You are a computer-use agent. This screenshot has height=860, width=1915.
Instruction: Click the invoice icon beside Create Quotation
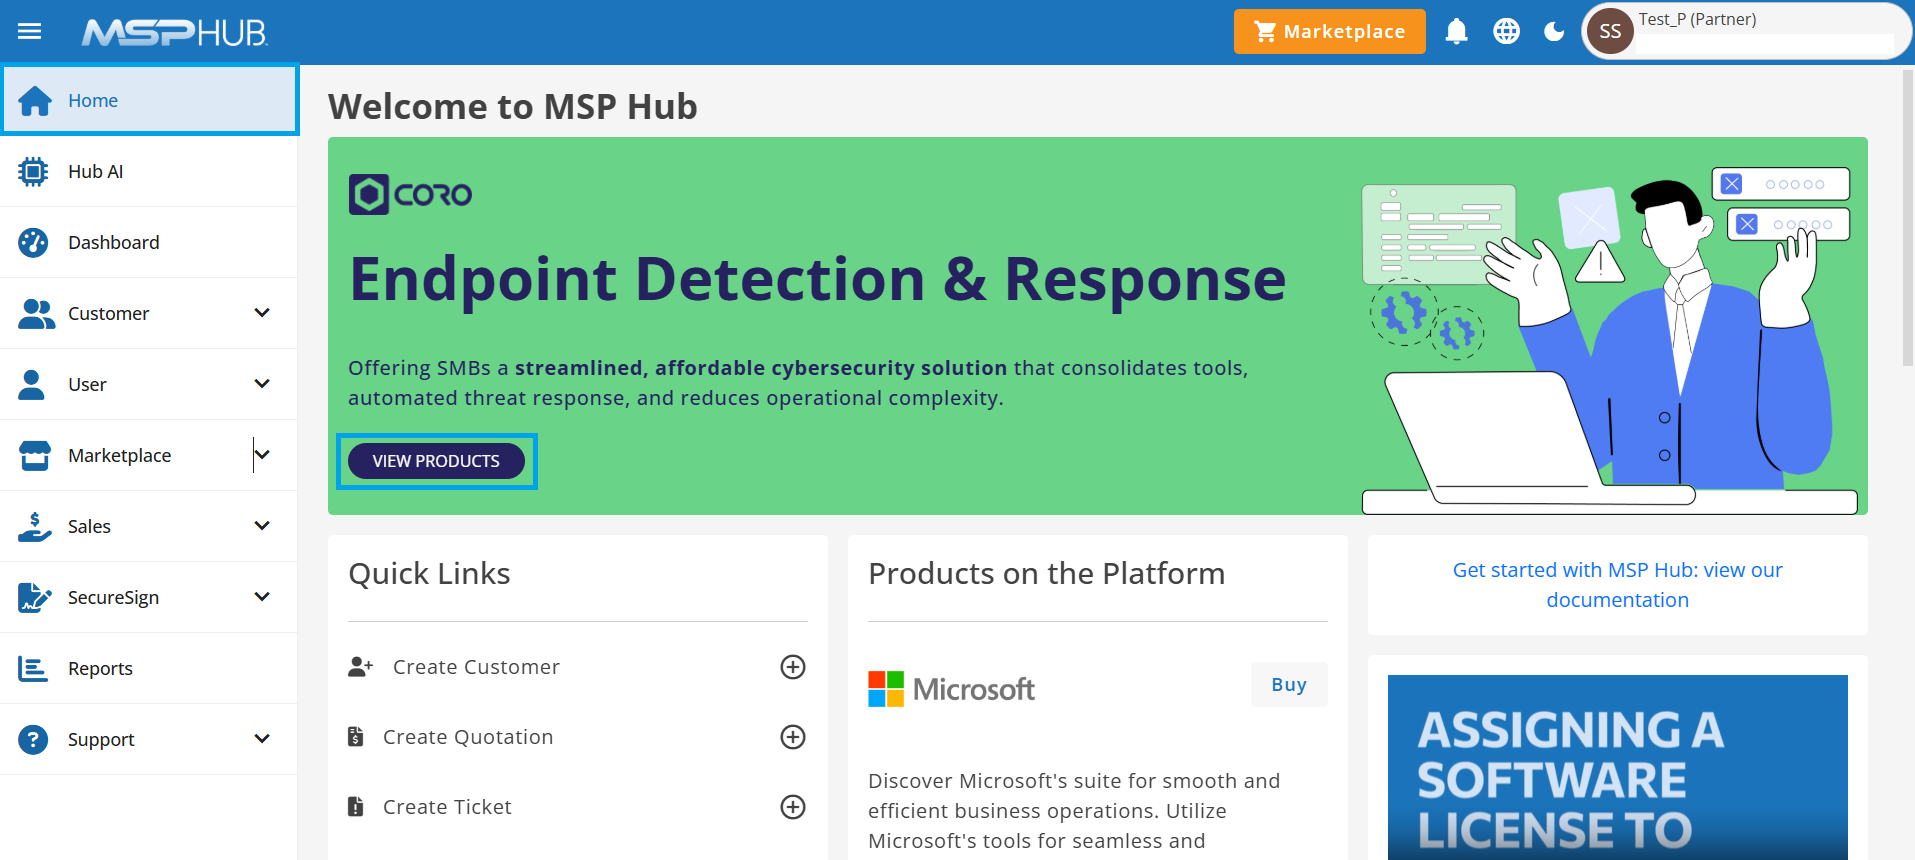coord(355,737)
